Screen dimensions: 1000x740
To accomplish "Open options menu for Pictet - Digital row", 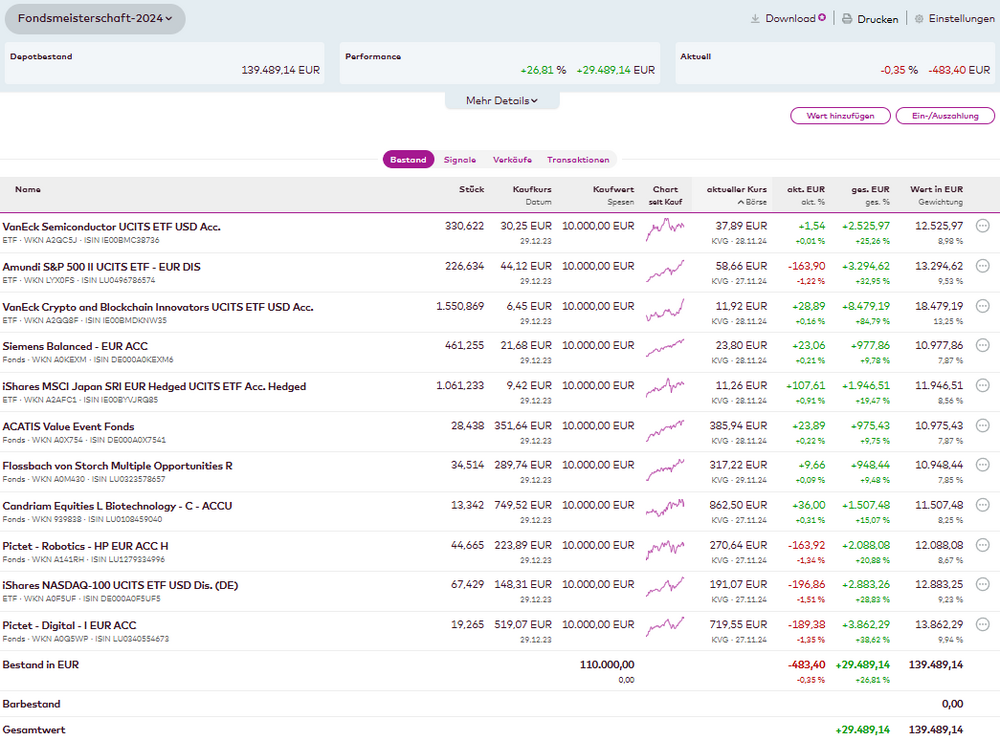I will pyautogui.click(x=982, y=625).
